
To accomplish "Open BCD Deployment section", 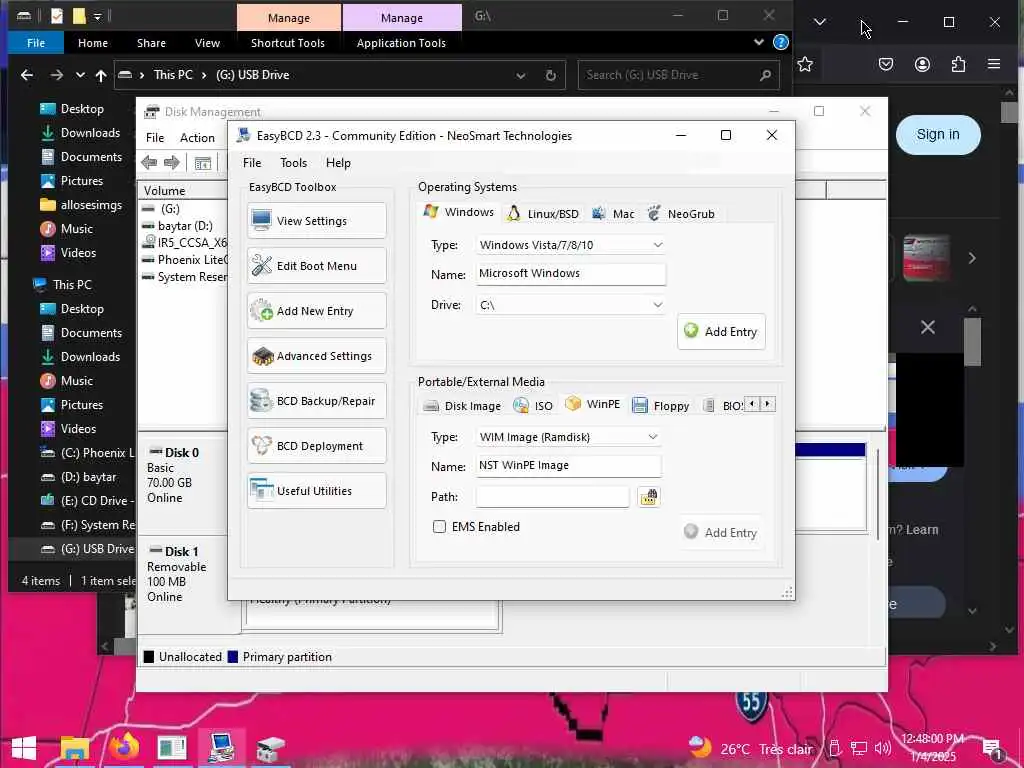I will click(x=317, y=446).
